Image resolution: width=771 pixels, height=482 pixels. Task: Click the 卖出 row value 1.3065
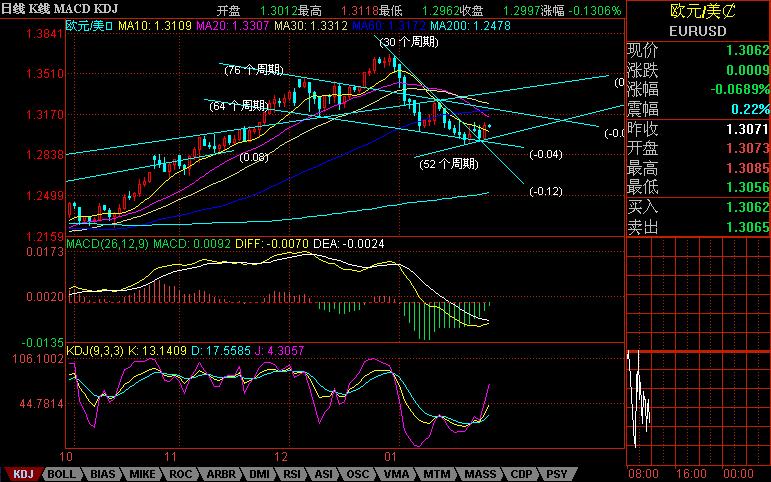(747, 227)
